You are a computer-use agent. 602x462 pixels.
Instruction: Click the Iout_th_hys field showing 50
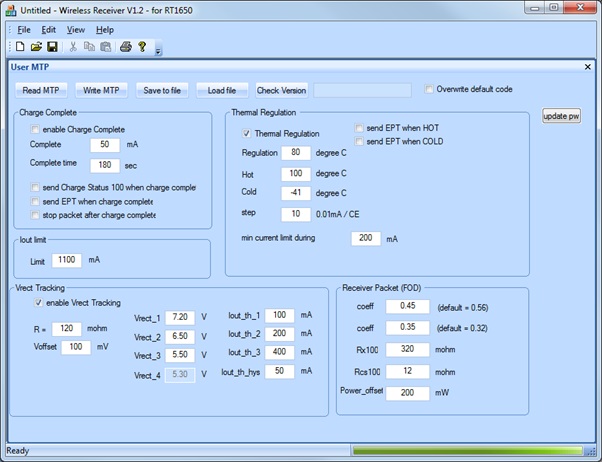tap(280, 371)
